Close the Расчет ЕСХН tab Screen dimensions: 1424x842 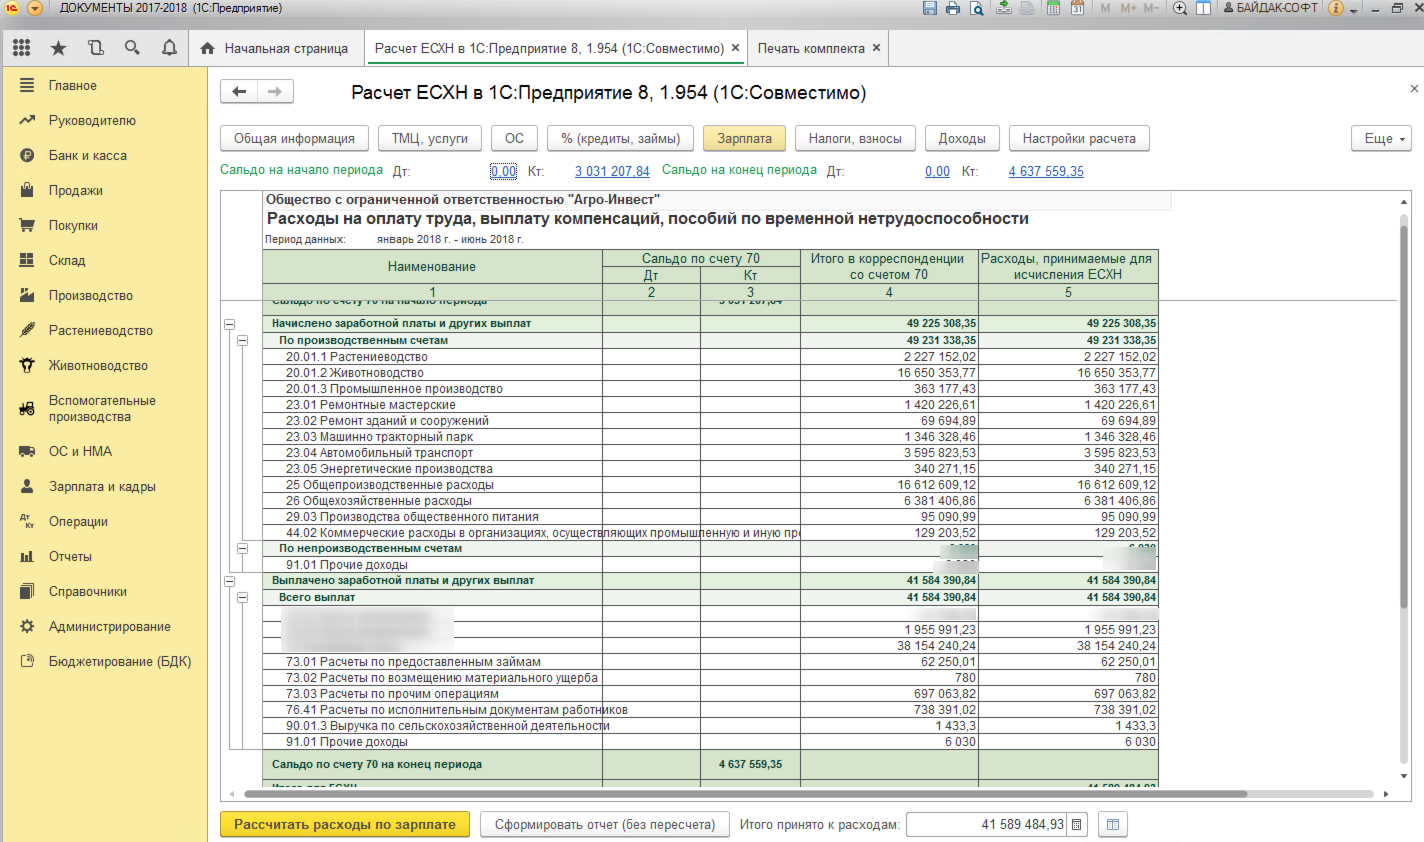pyautogui.click(x=736, y=47)
